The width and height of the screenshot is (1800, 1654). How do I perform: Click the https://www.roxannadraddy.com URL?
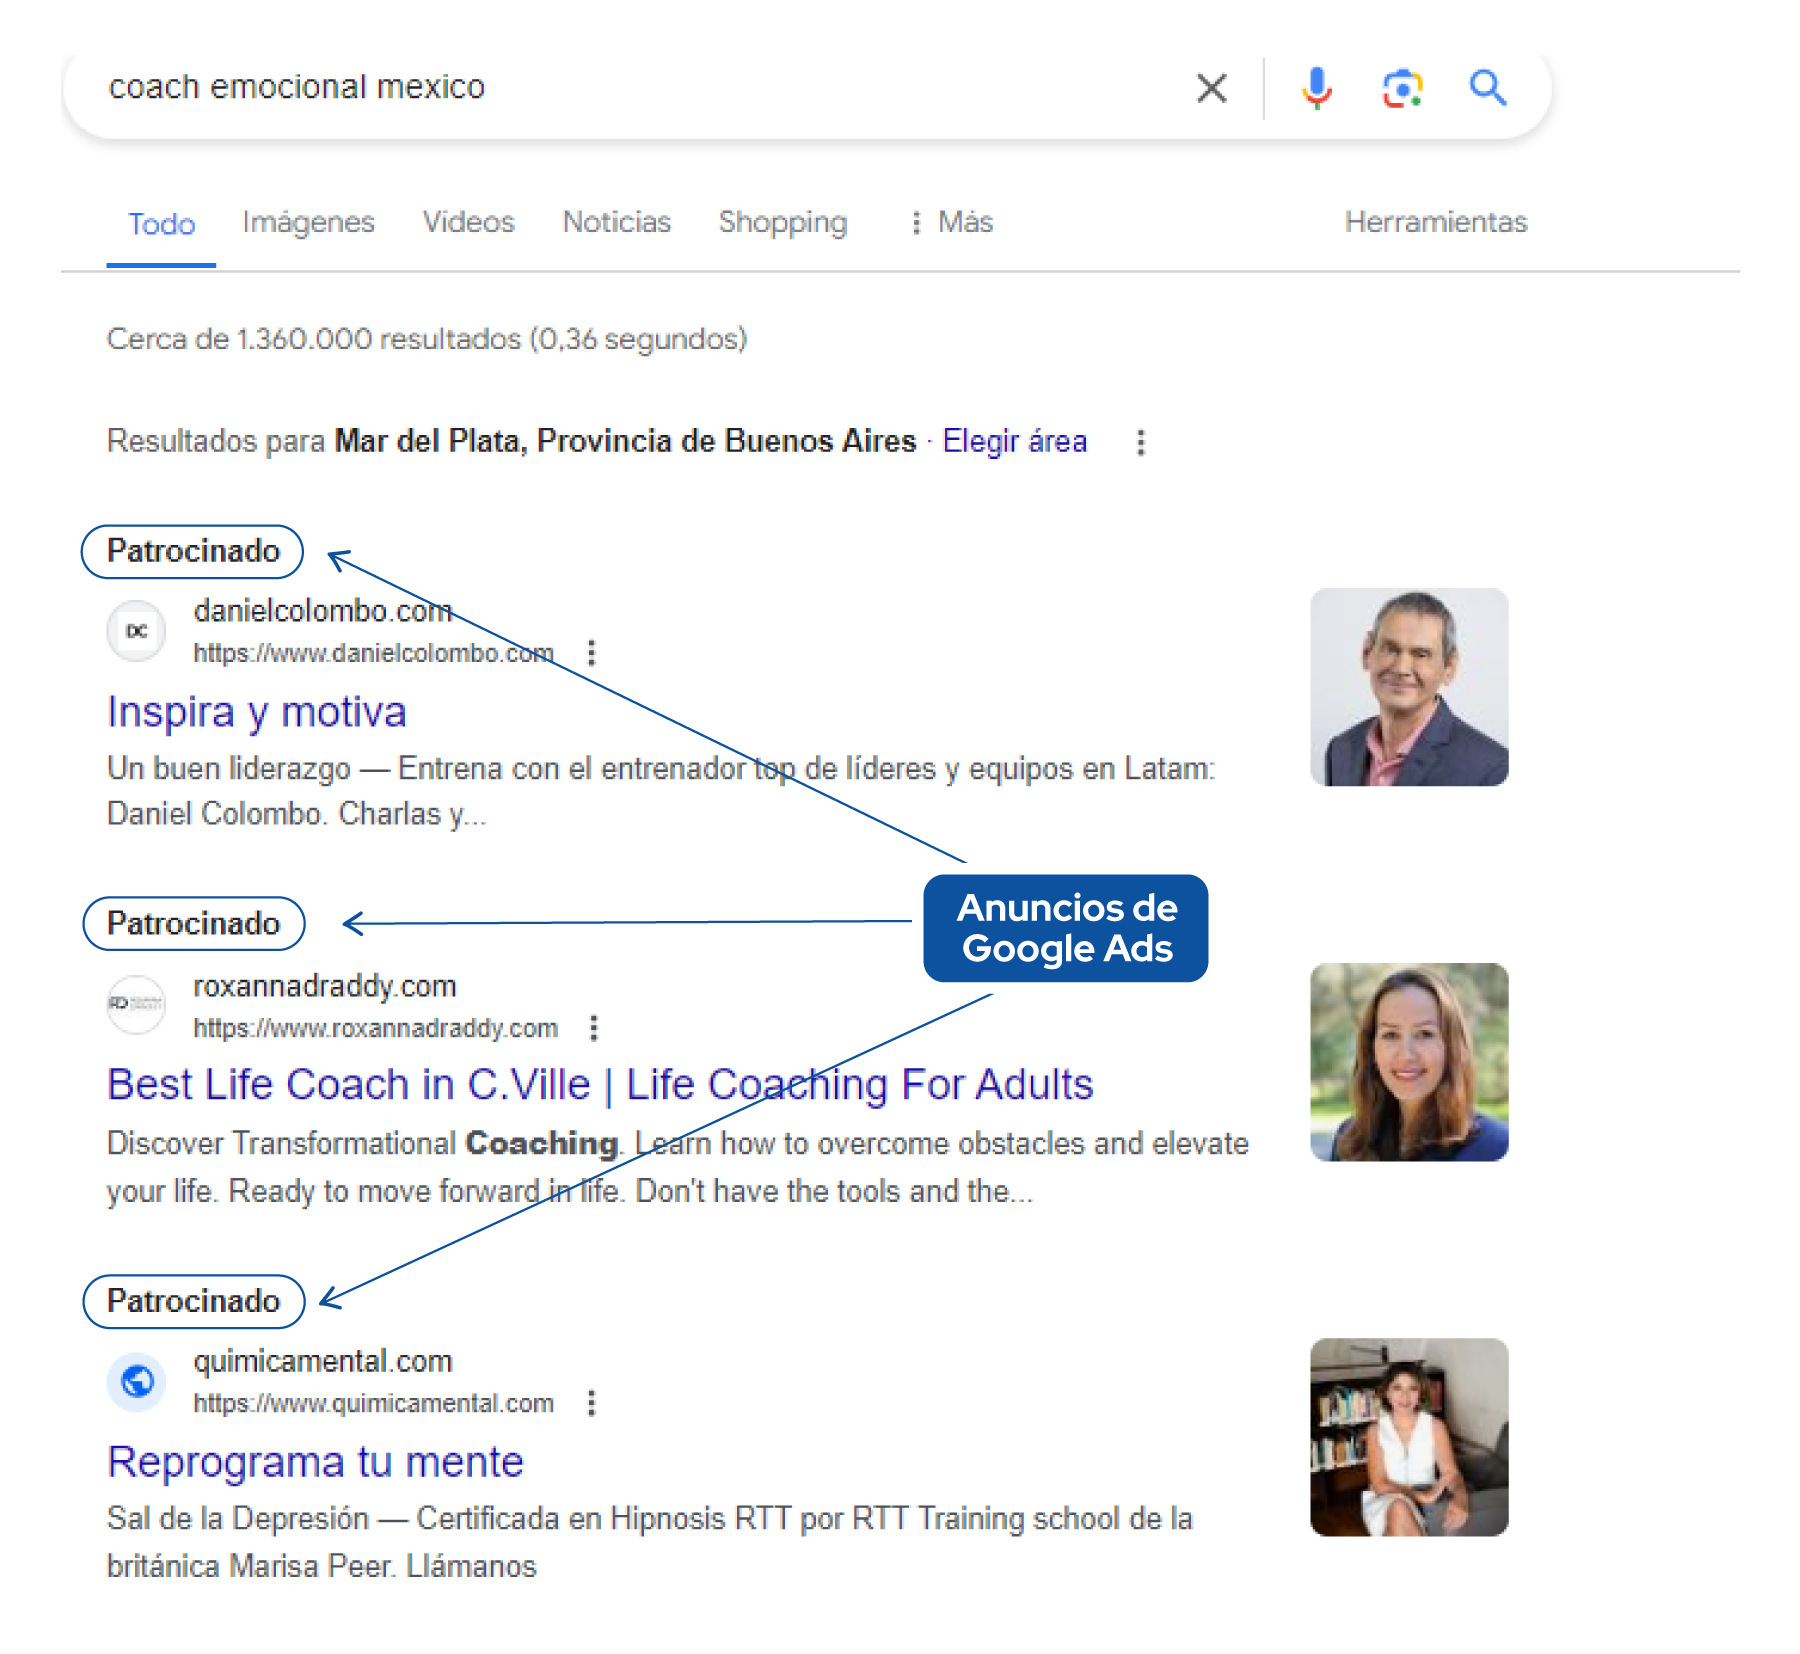[375, 1028]
